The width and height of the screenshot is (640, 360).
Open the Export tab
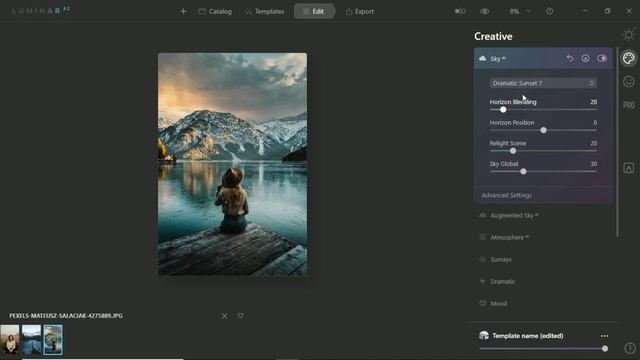[360, 11]
